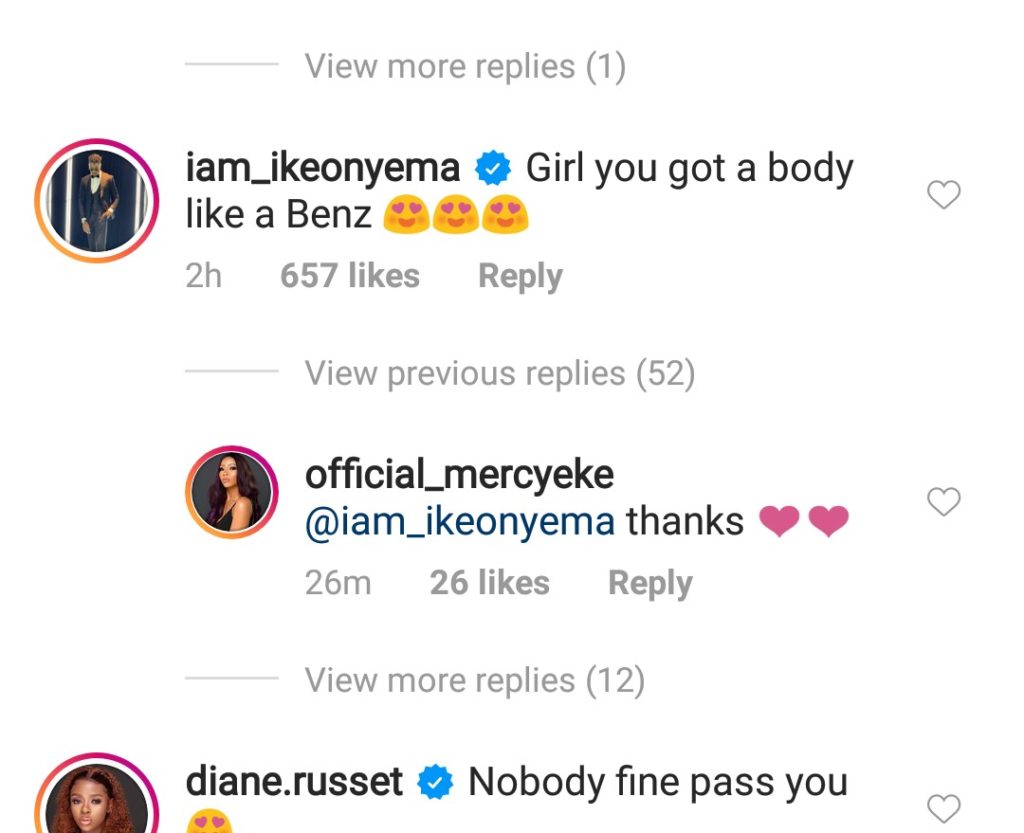Like iam_ikeonyema's Benz comment
This screenshot has width=1024, height=833.
[943, 195]
